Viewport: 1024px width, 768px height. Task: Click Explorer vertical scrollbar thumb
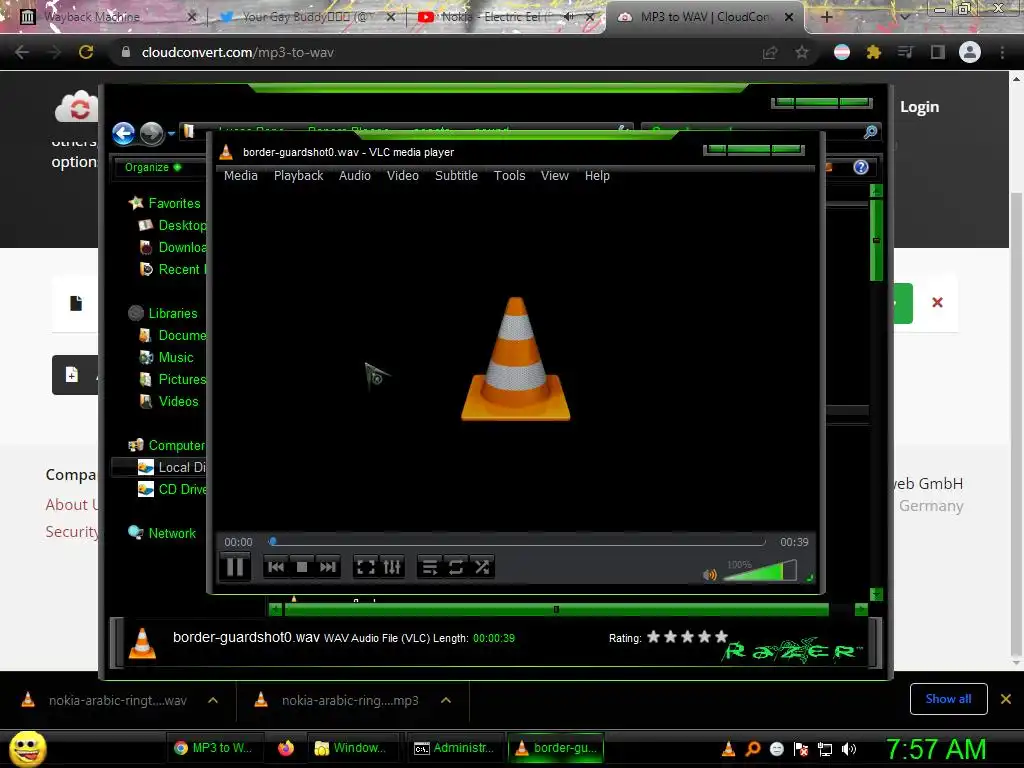tap(876, 240)
